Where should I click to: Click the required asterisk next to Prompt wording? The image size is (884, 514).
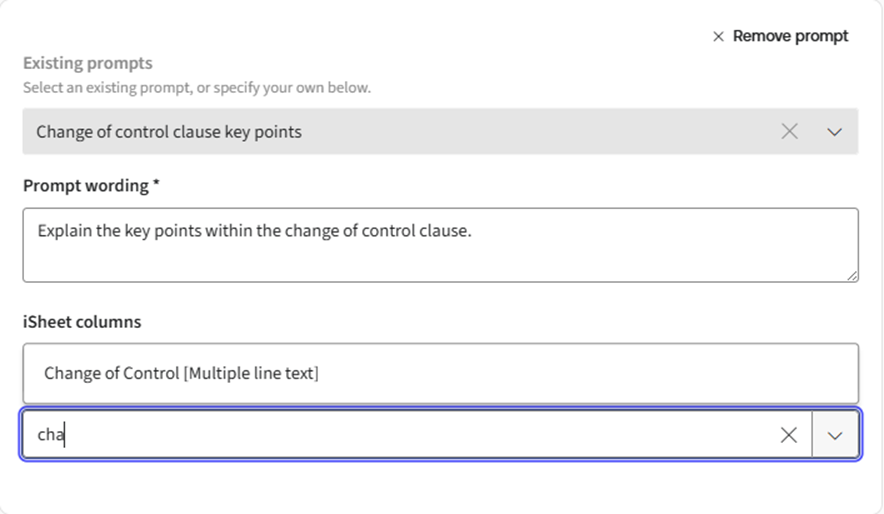[156, 186]
